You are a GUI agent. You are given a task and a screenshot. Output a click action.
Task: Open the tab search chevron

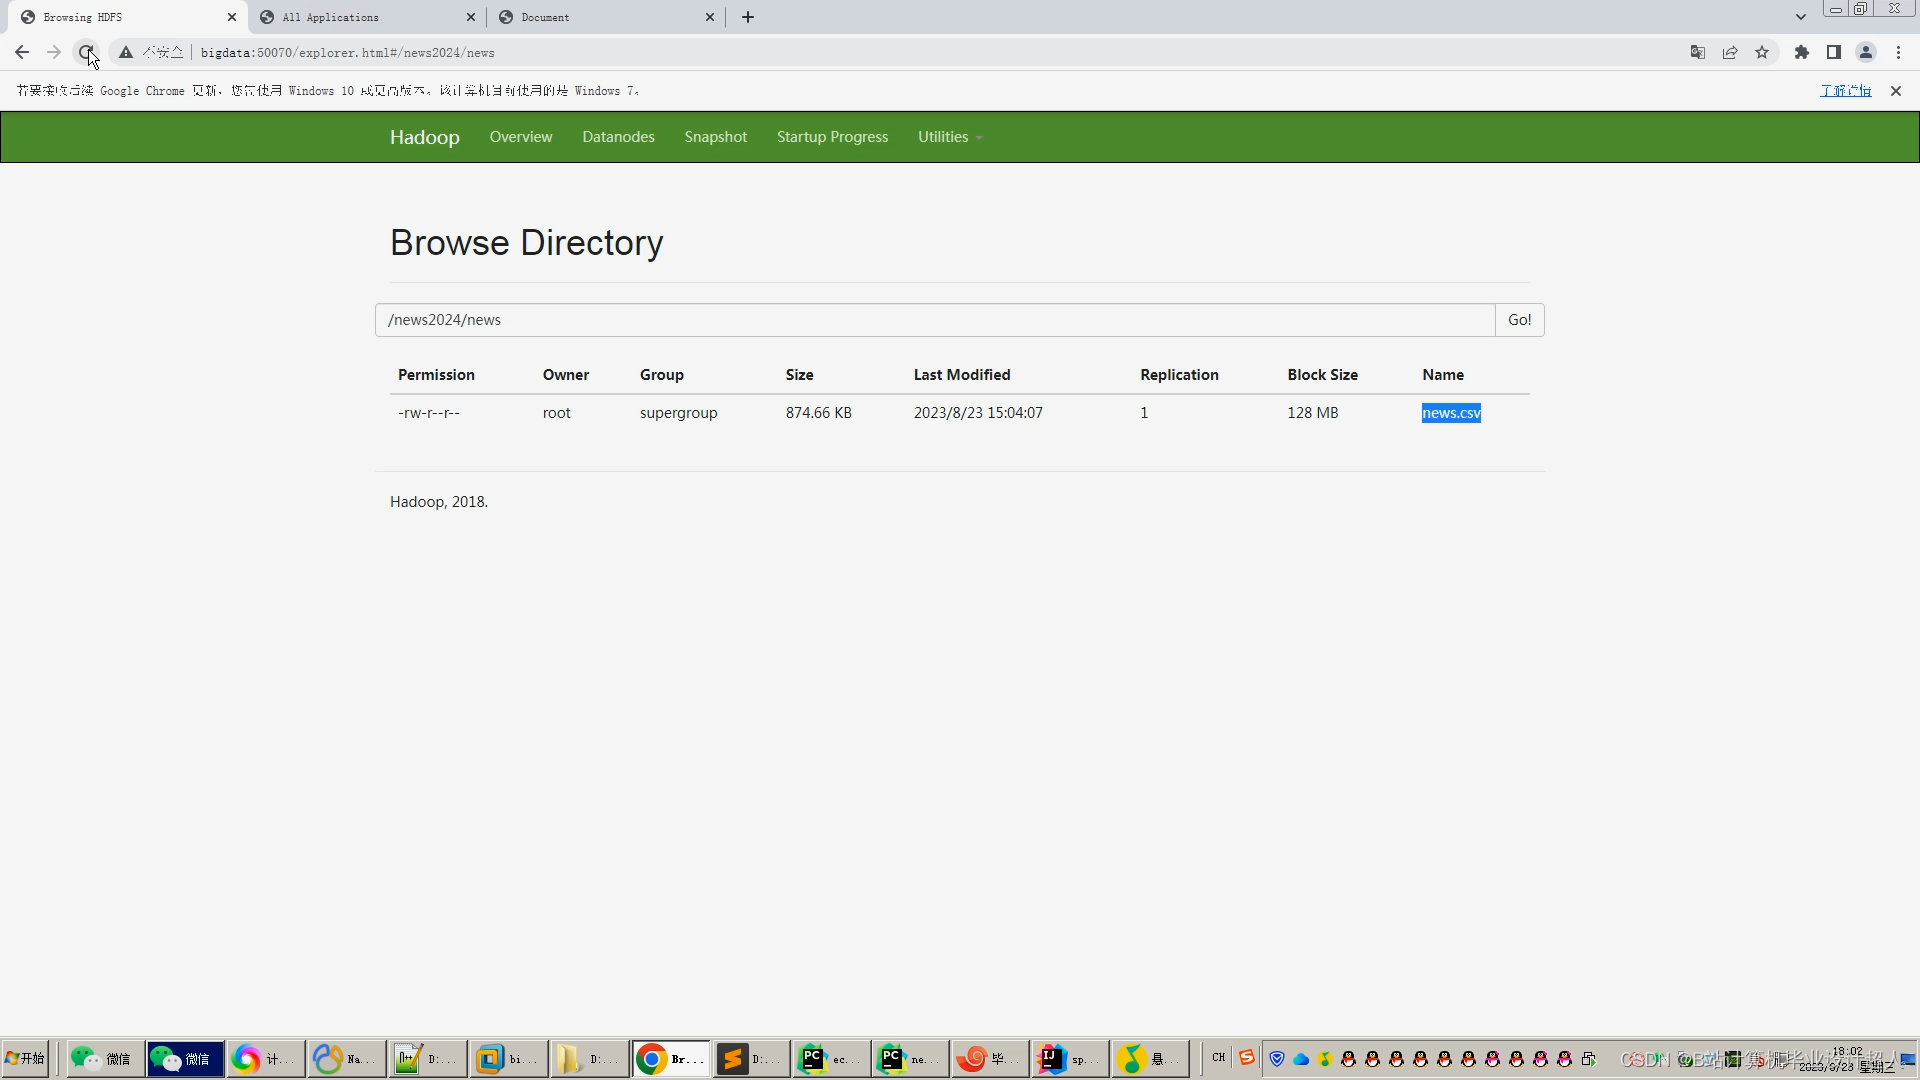pyautogui.click(x=1800, y=17)
